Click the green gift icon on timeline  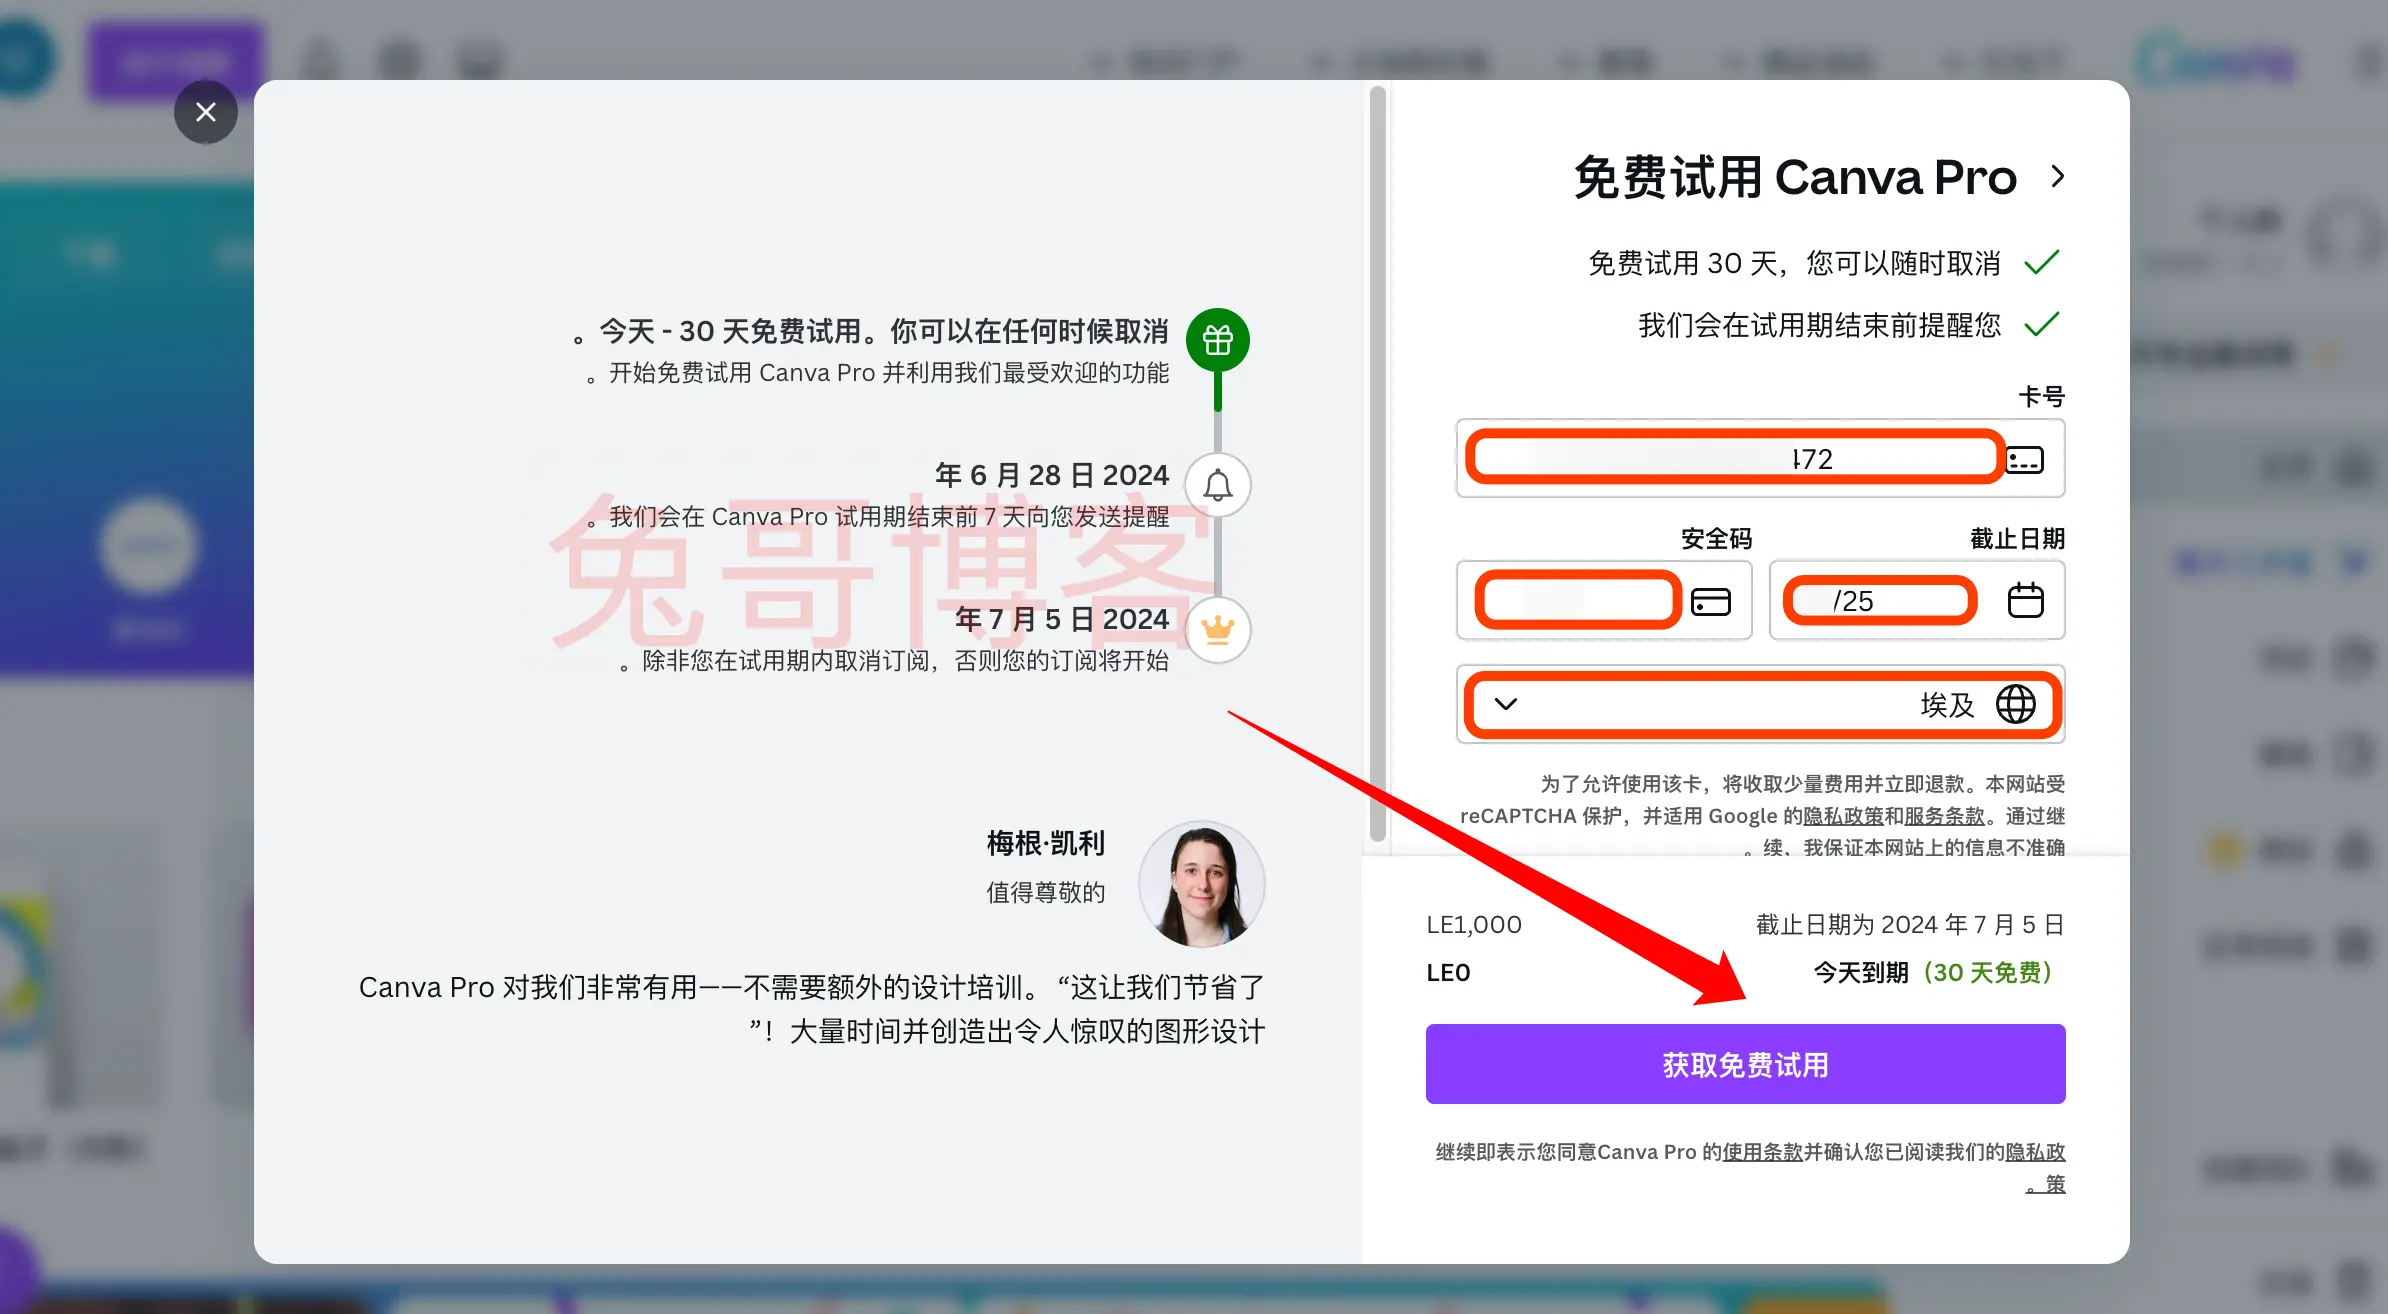(1217, 340)
